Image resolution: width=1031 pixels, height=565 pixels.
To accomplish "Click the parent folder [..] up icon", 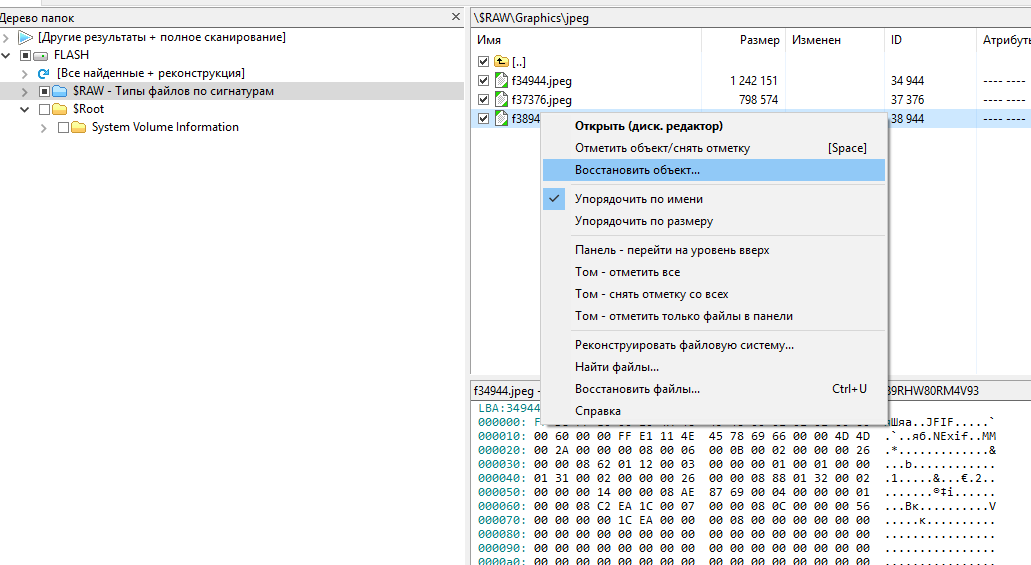I will coord(502,62).
